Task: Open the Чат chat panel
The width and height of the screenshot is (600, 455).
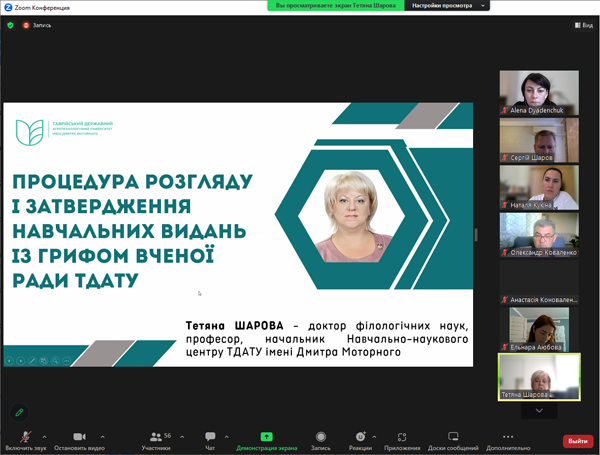Action: pos(210,440)
